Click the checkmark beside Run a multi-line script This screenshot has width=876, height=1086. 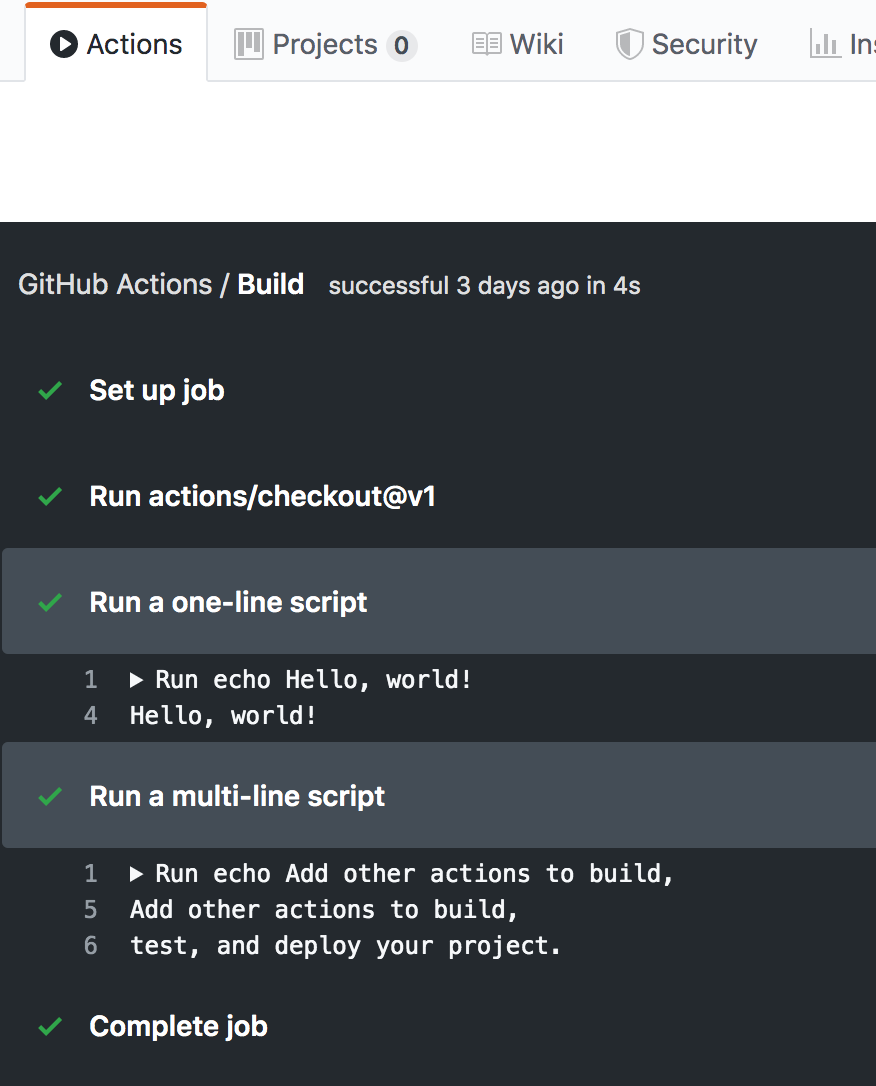click(x=51, y=796)
